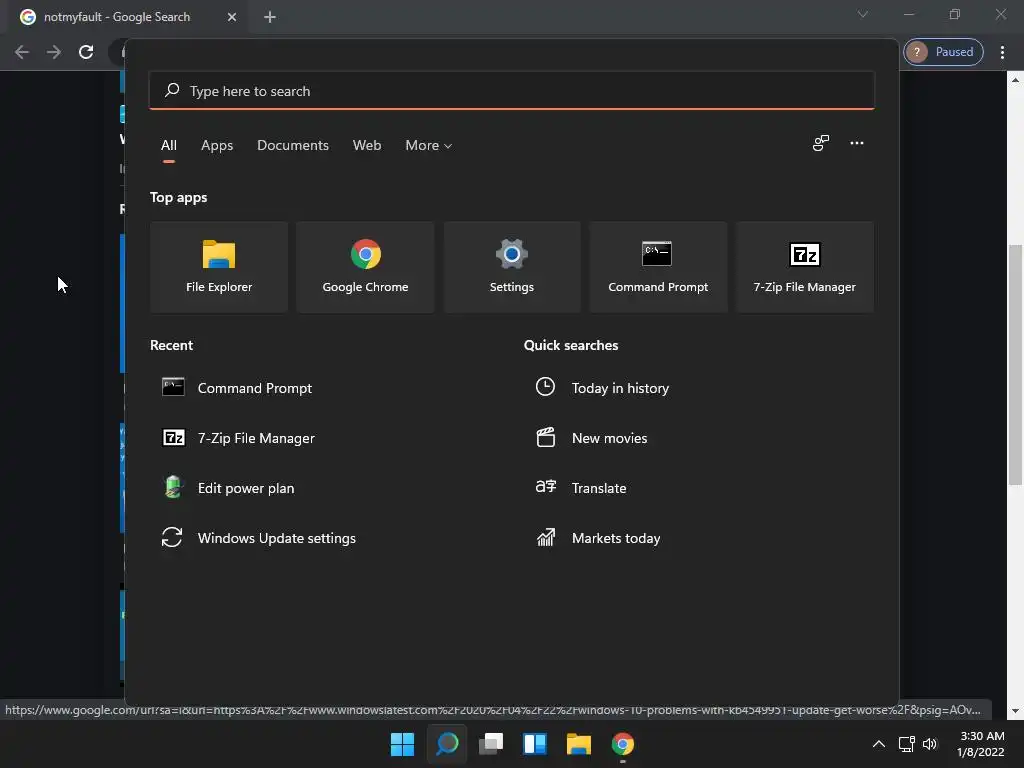Open Windows Start button on taskbar

(x=402, y=744)
